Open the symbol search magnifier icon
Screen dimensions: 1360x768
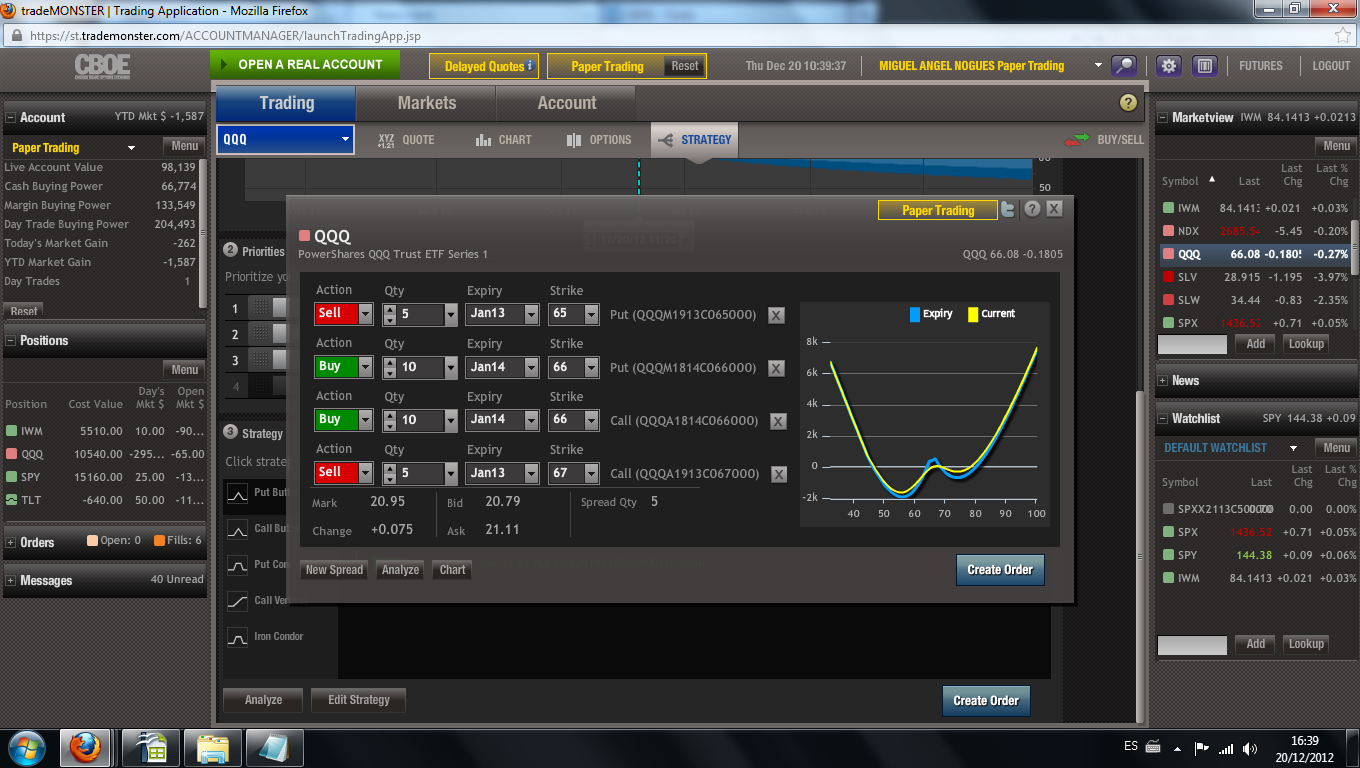pos(1125,66)
